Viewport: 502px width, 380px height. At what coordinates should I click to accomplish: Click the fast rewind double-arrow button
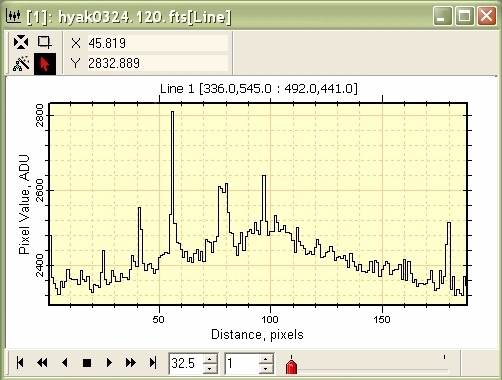point(42,362)
